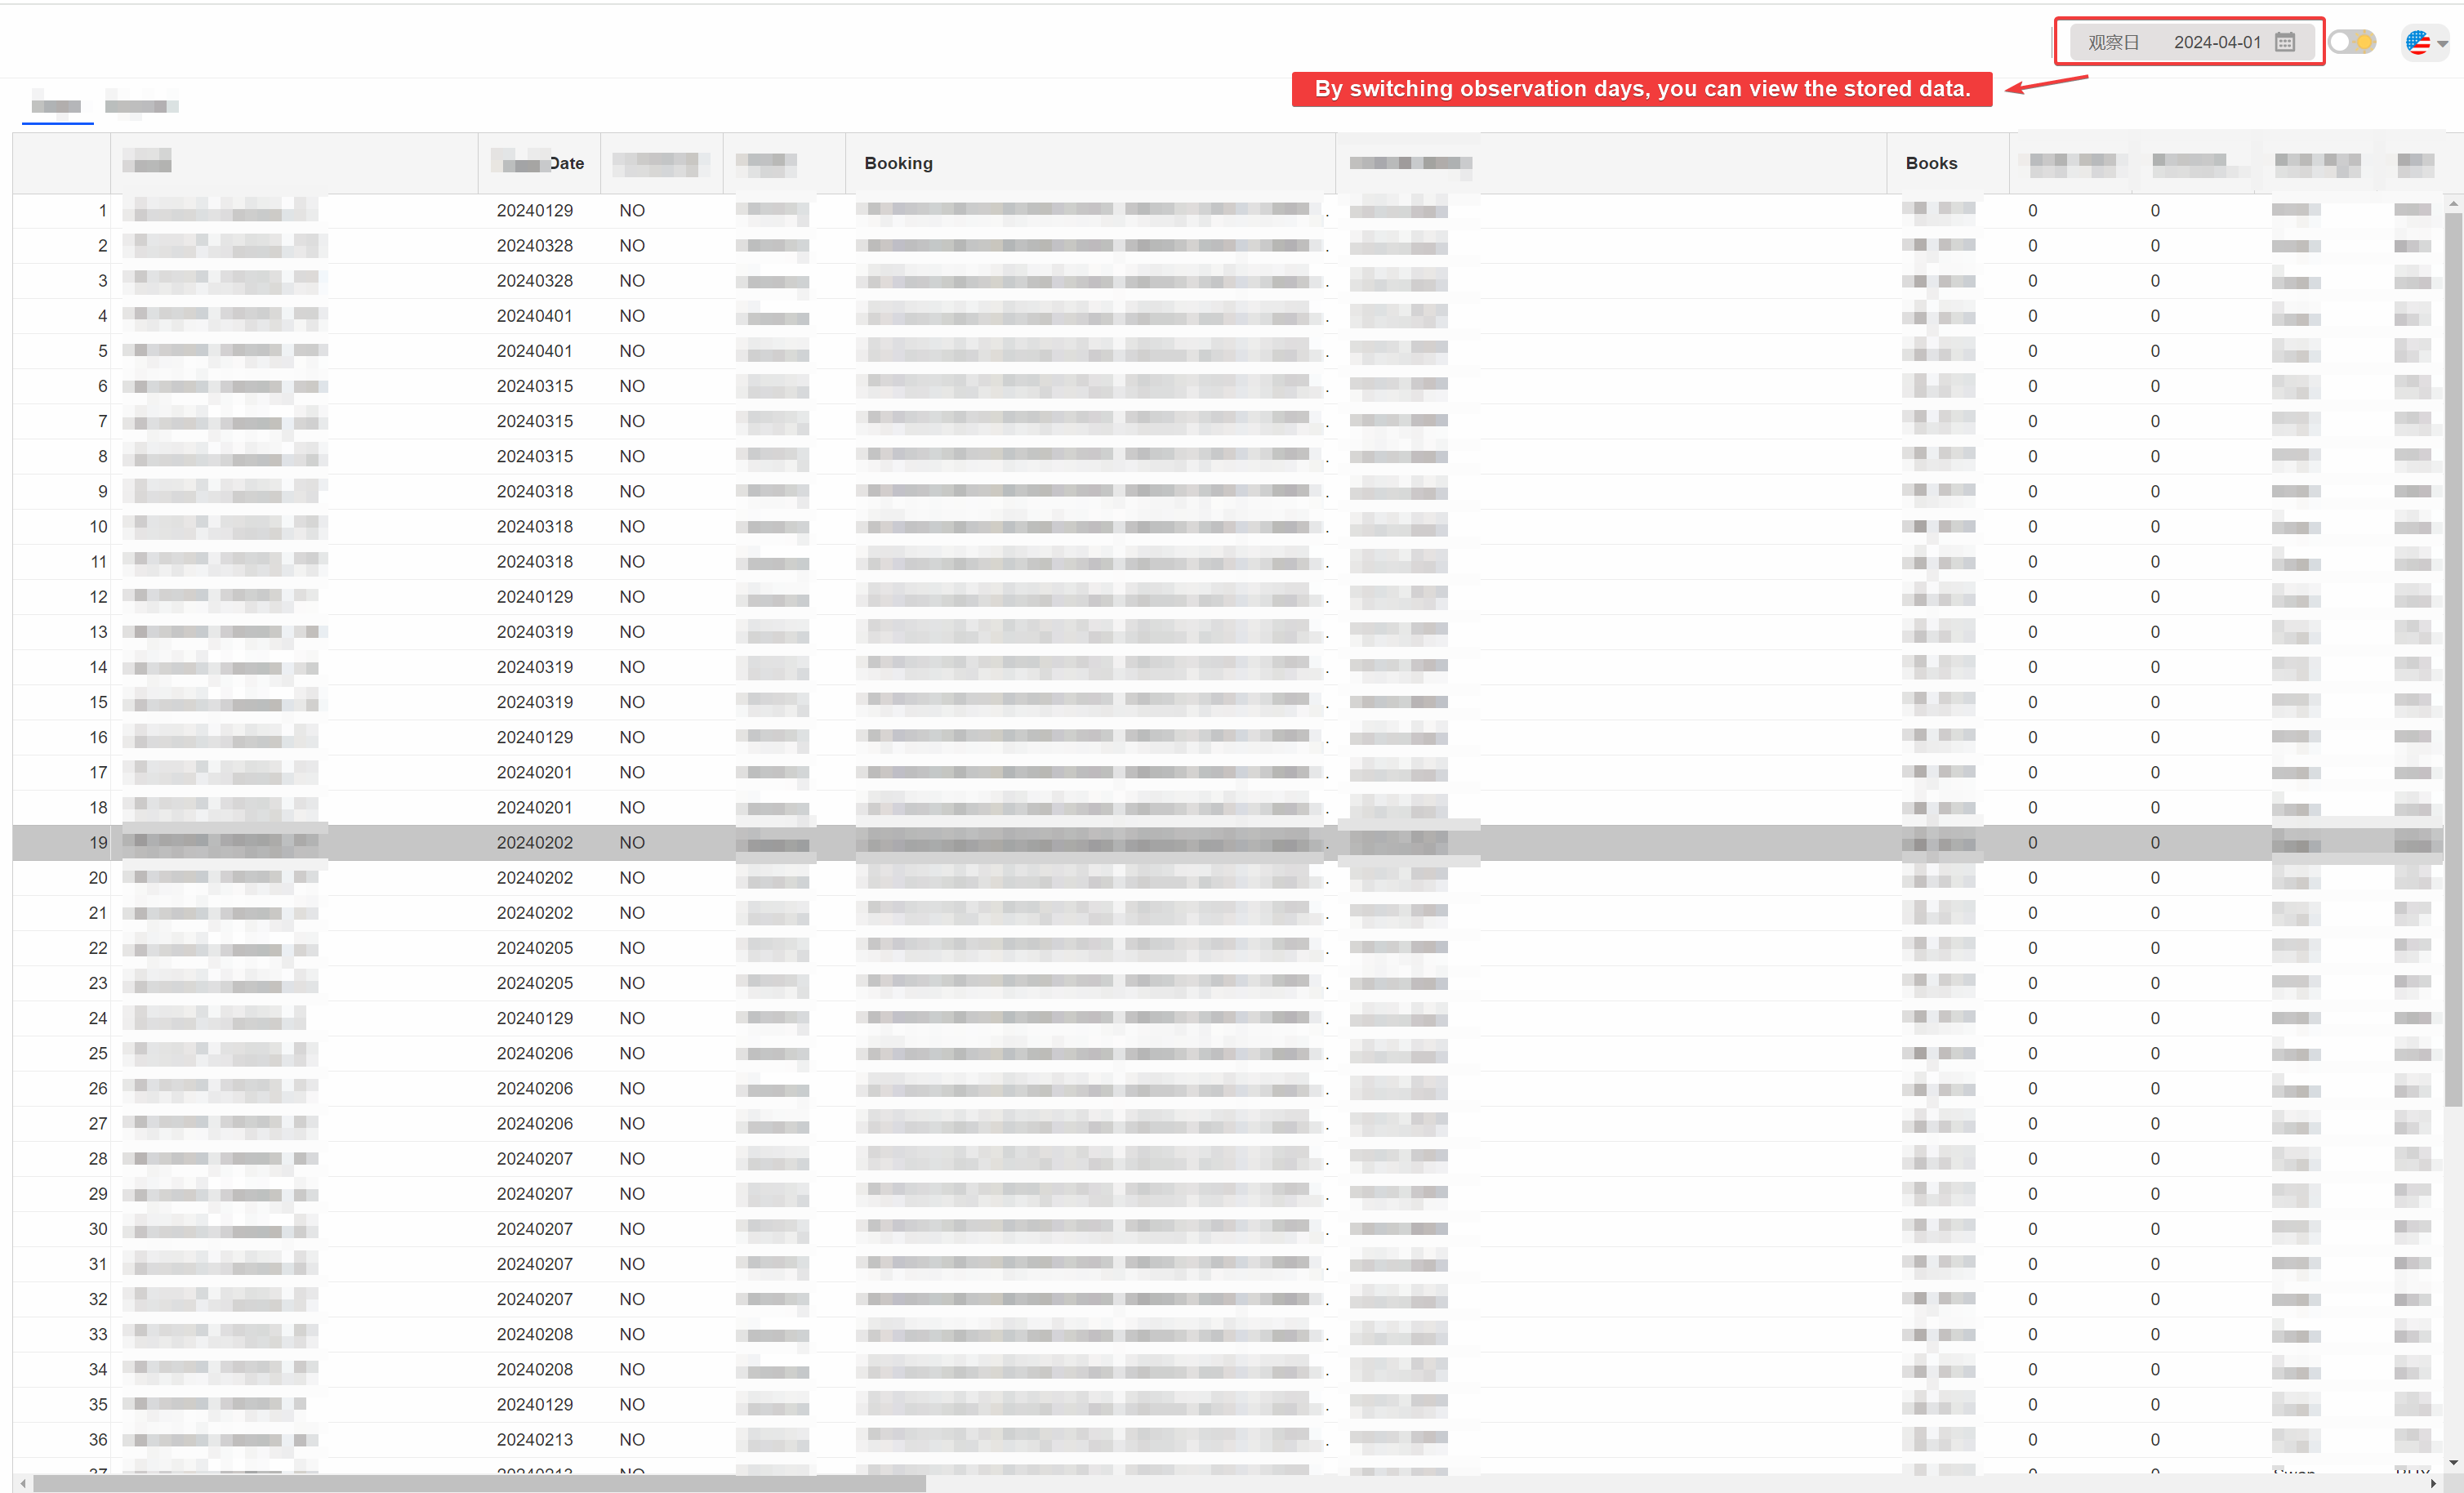2464x1493 pixels.
Task: Switch to the second blurred tab
Action: coord(141,107)
